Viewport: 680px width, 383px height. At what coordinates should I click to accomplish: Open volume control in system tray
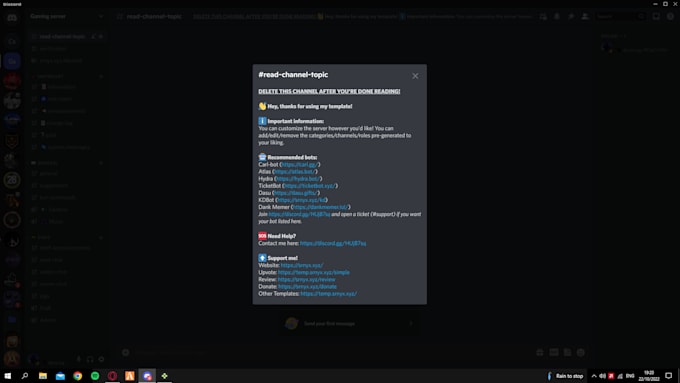point(602,376)
